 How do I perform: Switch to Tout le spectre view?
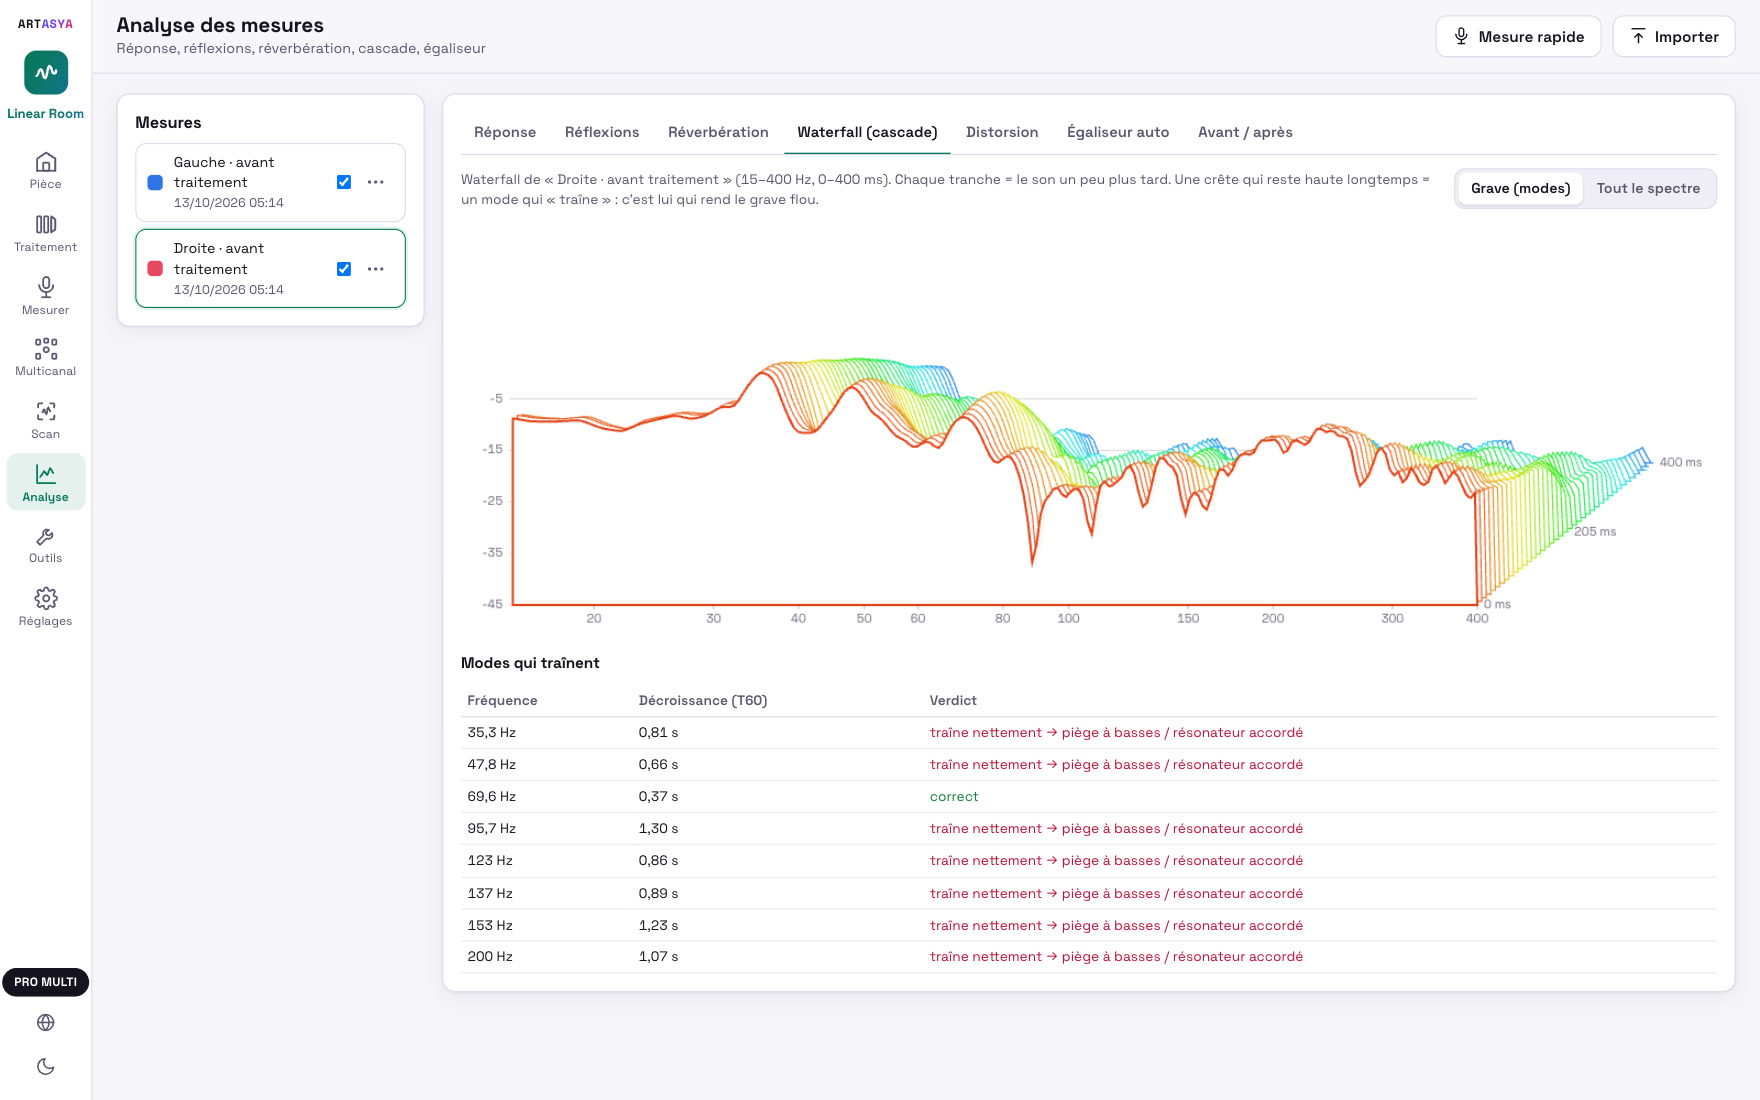[x=1648, y=188]
